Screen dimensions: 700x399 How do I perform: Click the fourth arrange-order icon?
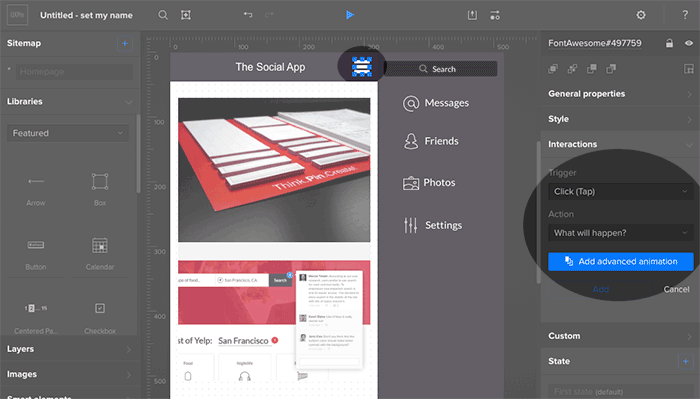611,69
